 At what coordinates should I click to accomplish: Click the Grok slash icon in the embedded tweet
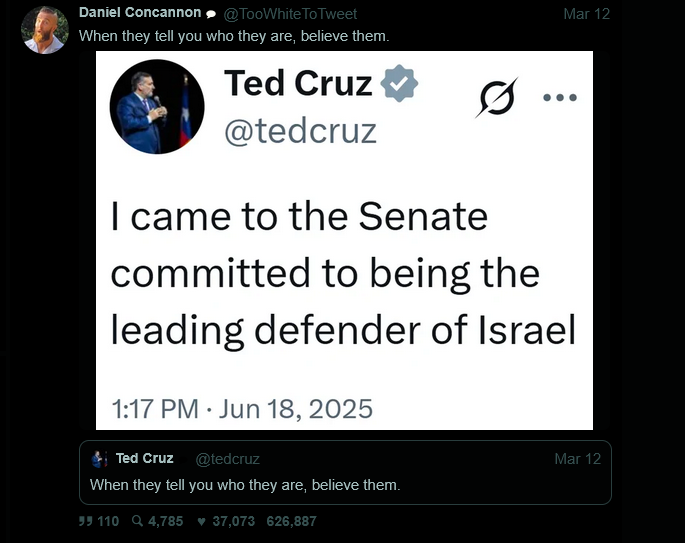click(497, 98)
